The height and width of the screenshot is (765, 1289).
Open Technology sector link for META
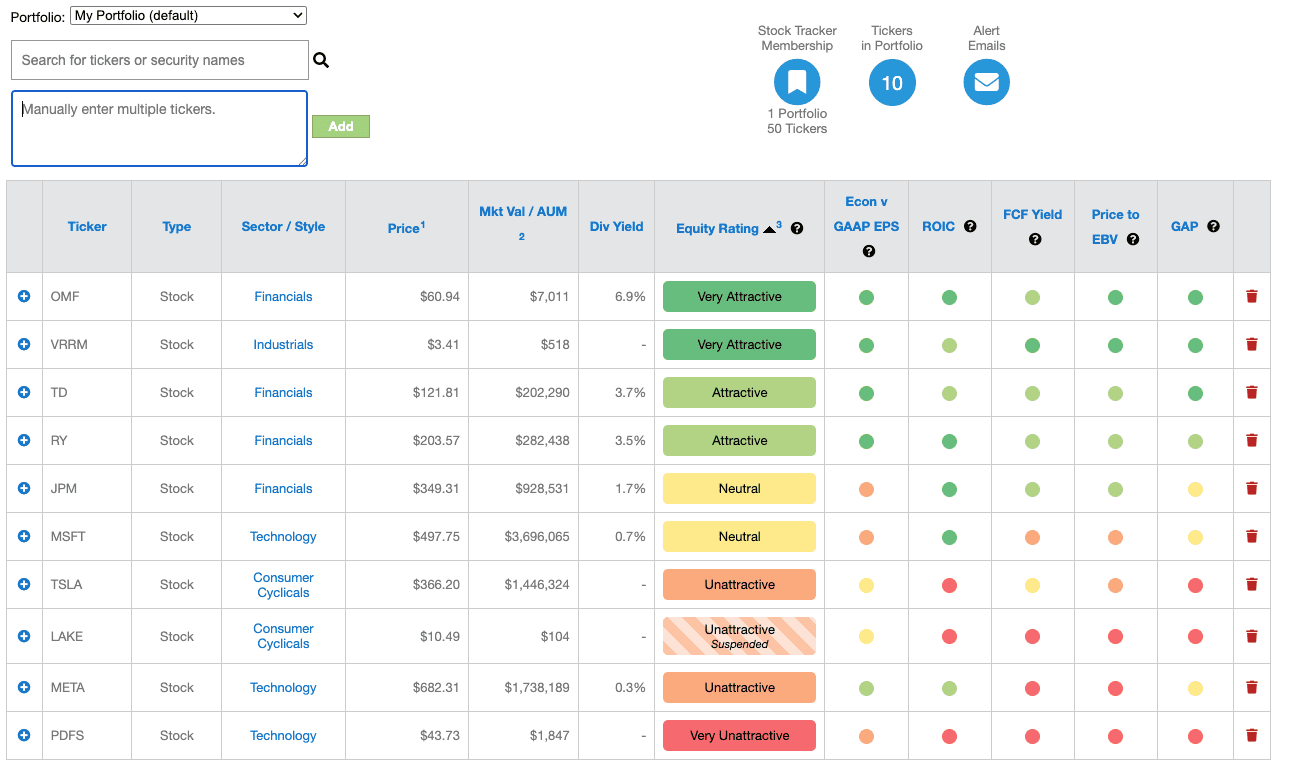click(x=283, y=687)
